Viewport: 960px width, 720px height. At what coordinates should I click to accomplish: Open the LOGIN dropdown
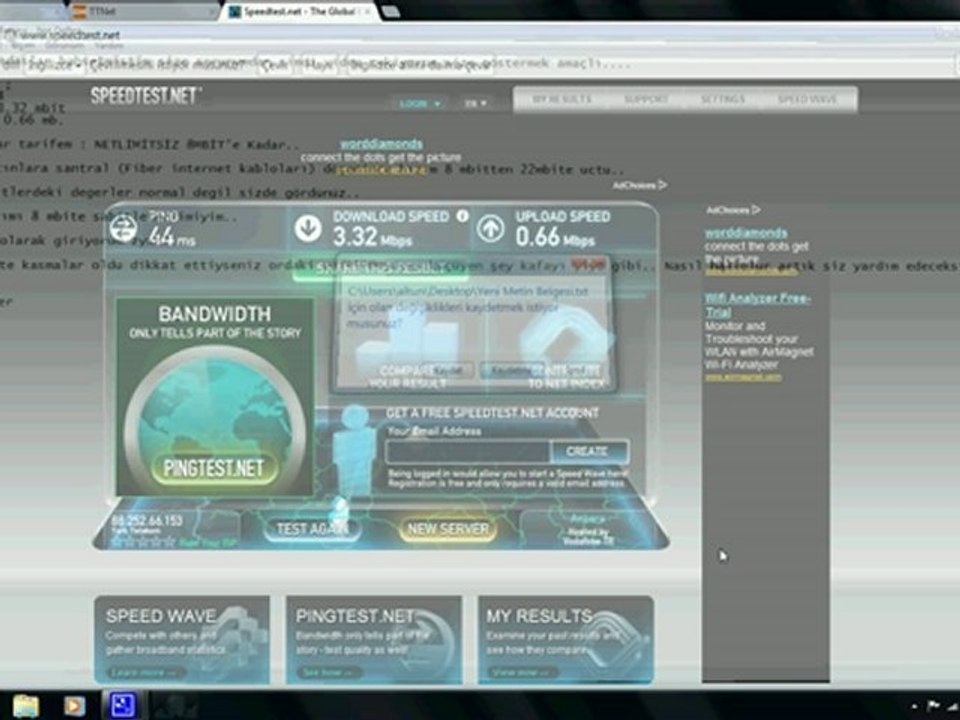(420, 103)
